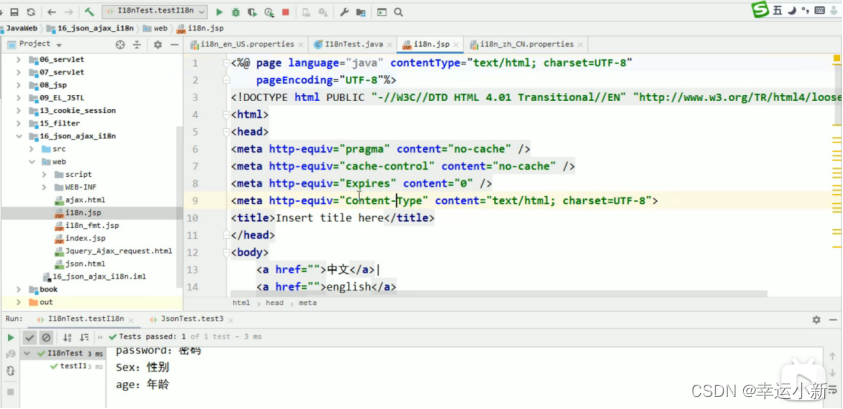The height and width of the screenshot is (409, 843).
Task: Click the Synchronize refresh toolbar icon
Action: [x=31, y=12]
